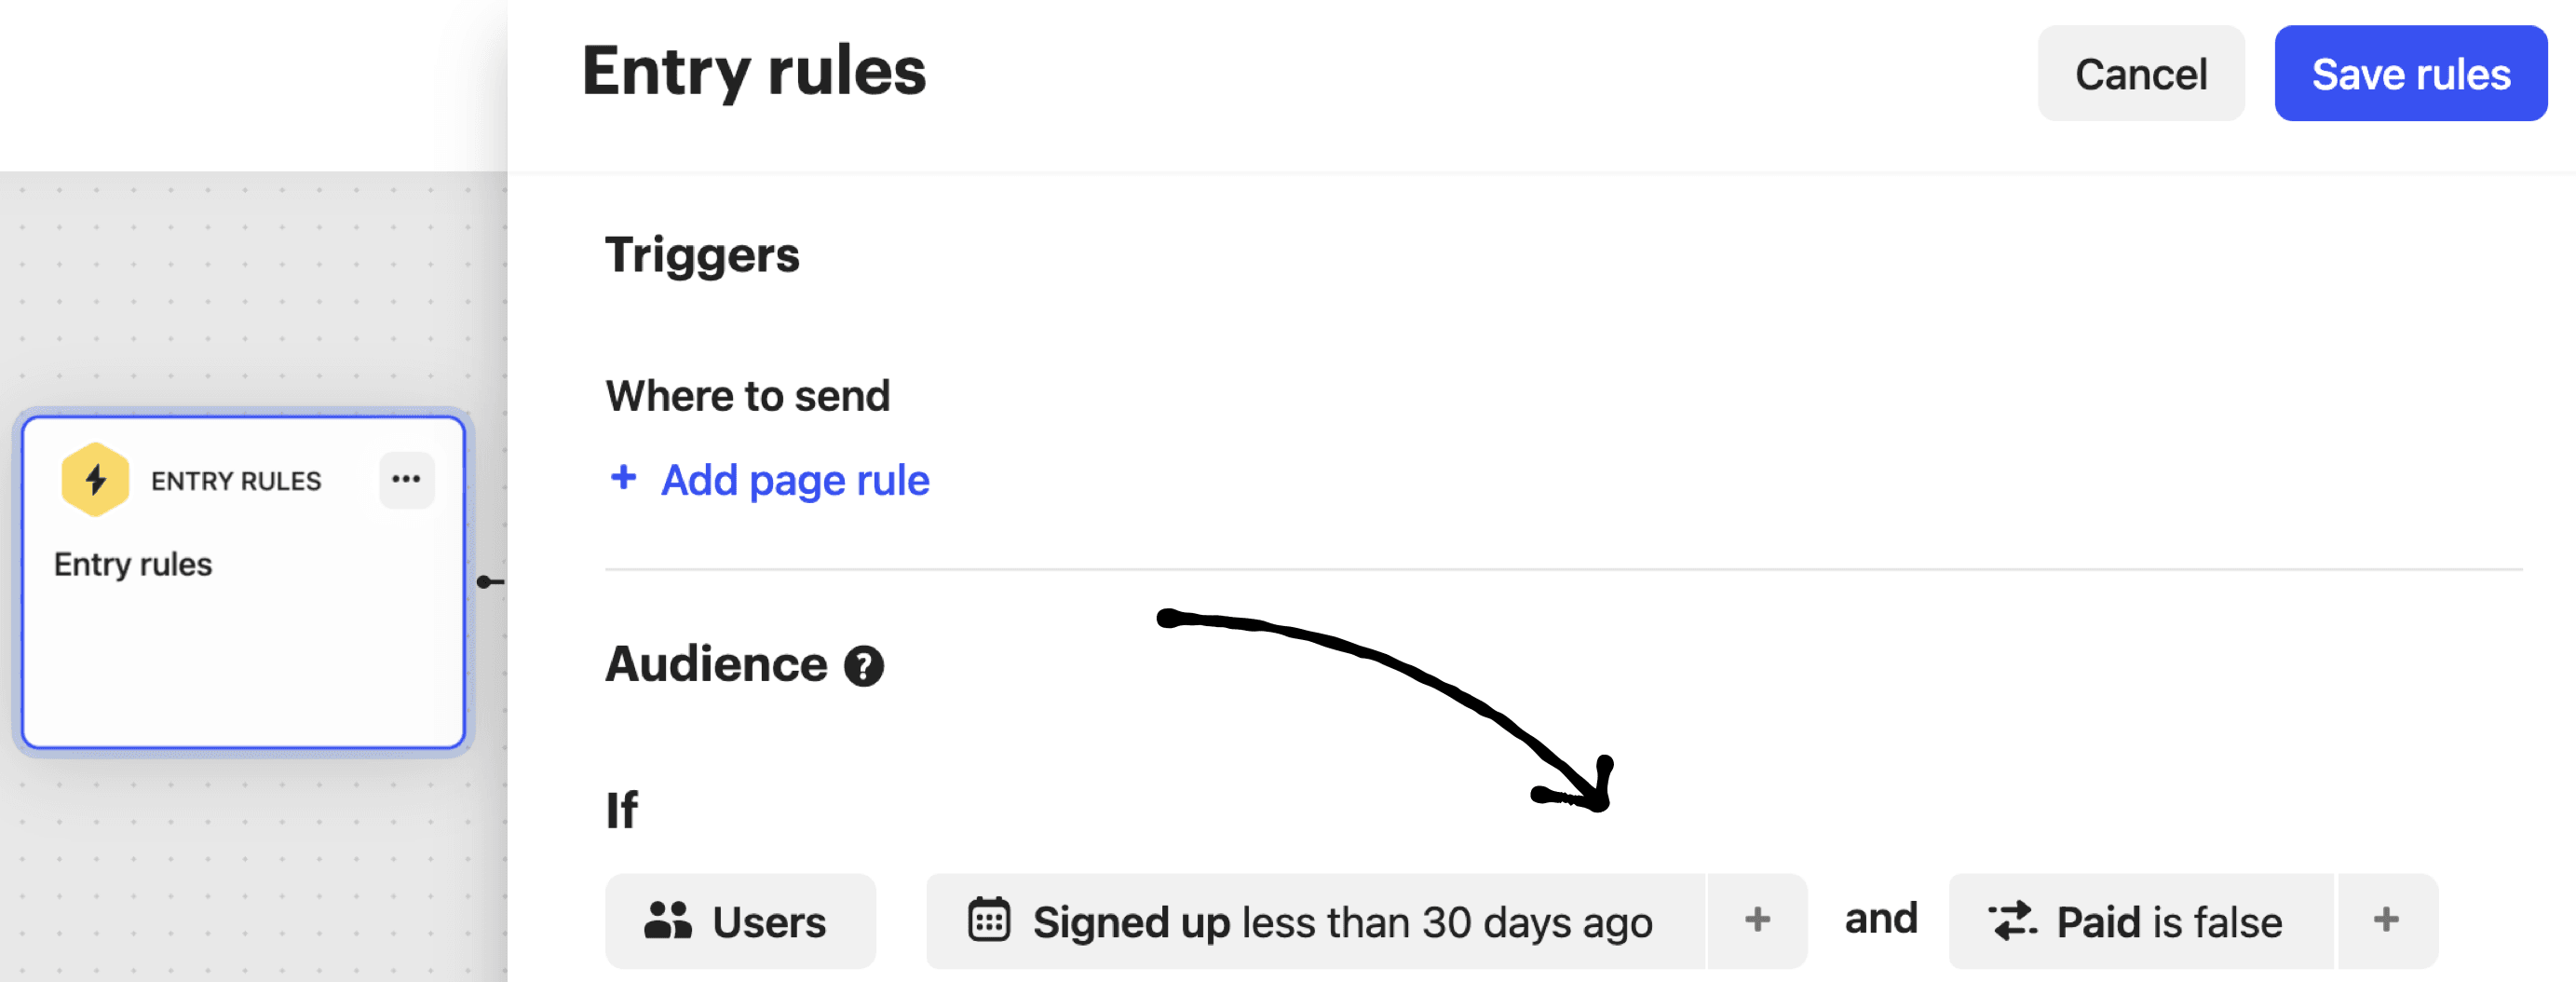This screenshot has width=2576, height=982.
Task: Click the plus icon after Paid is false condition
Action: tap(2387, 921)
